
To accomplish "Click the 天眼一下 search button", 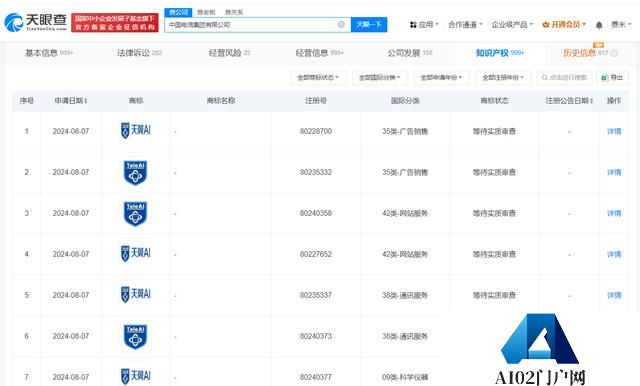I will pos(369,24).
